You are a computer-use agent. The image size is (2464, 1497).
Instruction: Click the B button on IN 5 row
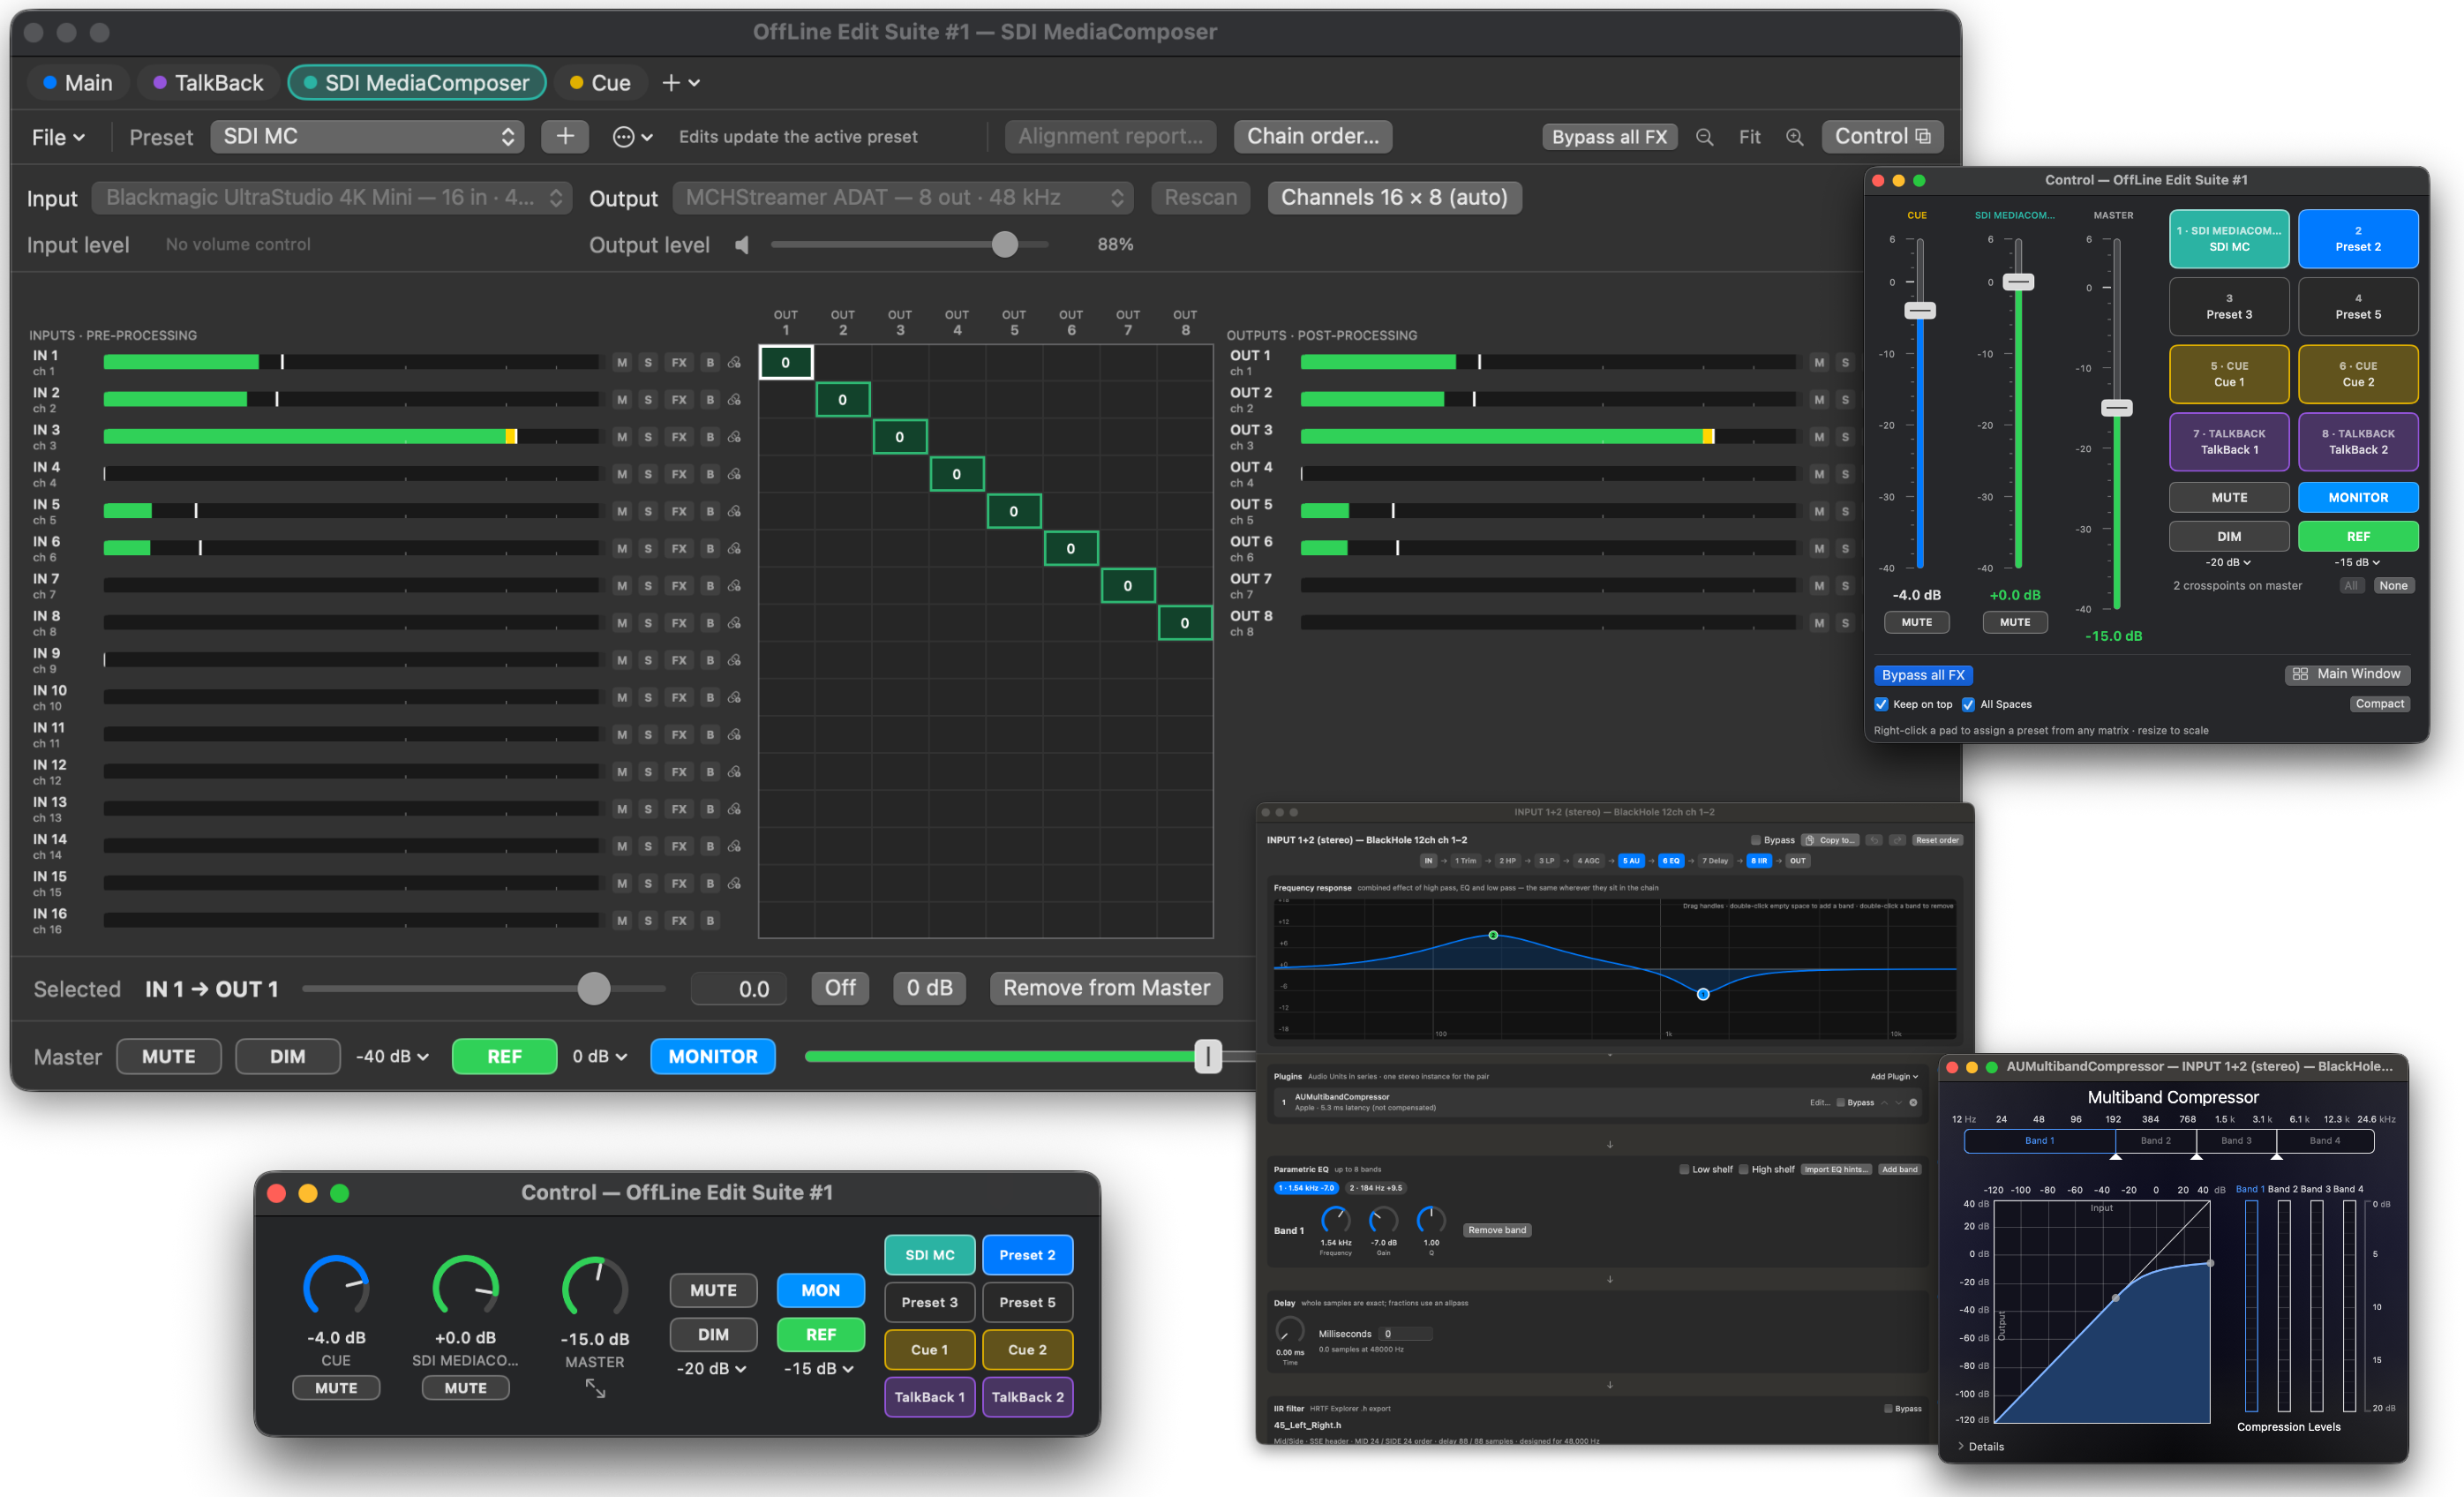pos(710,511)
